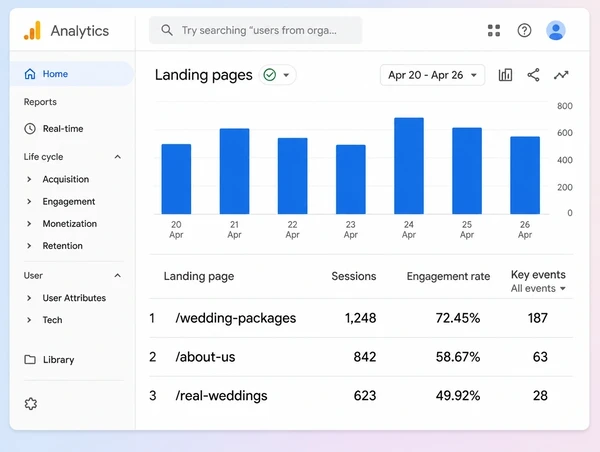The image size is (600, 452).
Task: Click the Key events column header
Action: (x=538, y=274)
